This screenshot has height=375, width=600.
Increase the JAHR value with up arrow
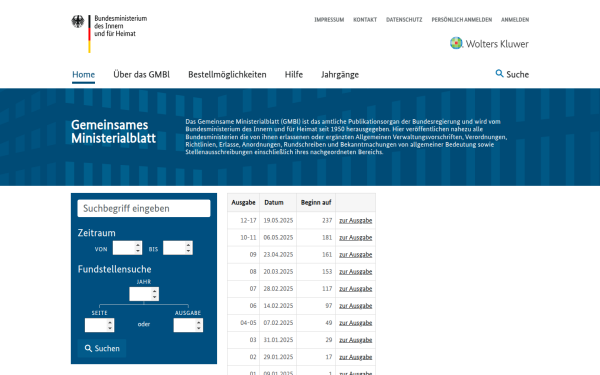155,291
